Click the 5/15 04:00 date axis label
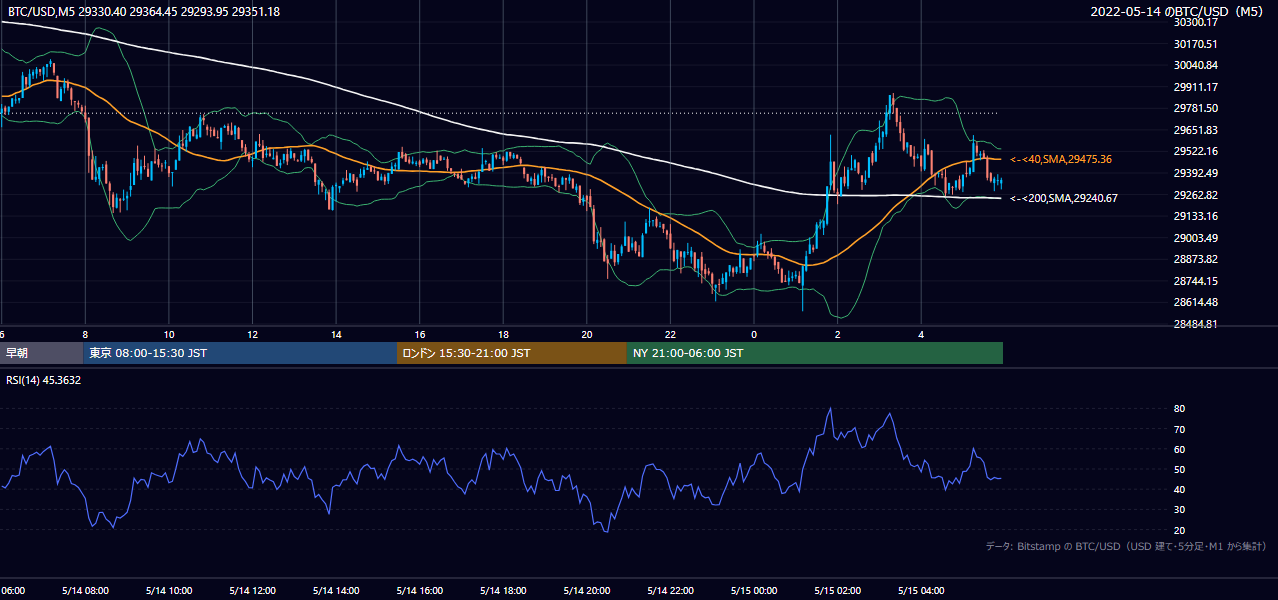Image resolution: width=1278 pixels, height=600 pixels. [x=921, y=590]
